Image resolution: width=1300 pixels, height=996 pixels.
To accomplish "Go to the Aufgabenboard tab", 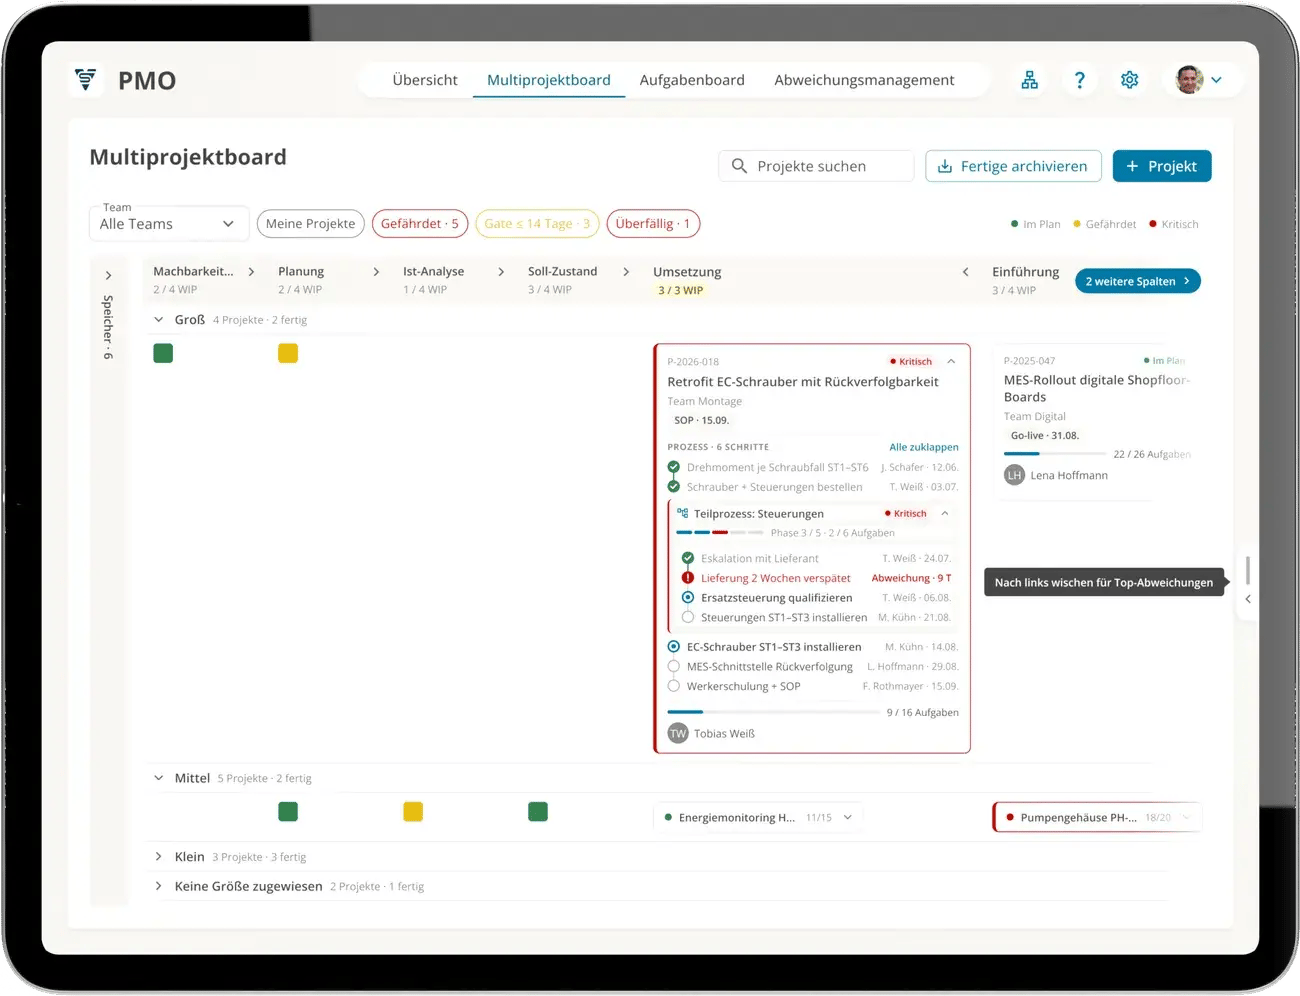I will [x=692, y=80].
